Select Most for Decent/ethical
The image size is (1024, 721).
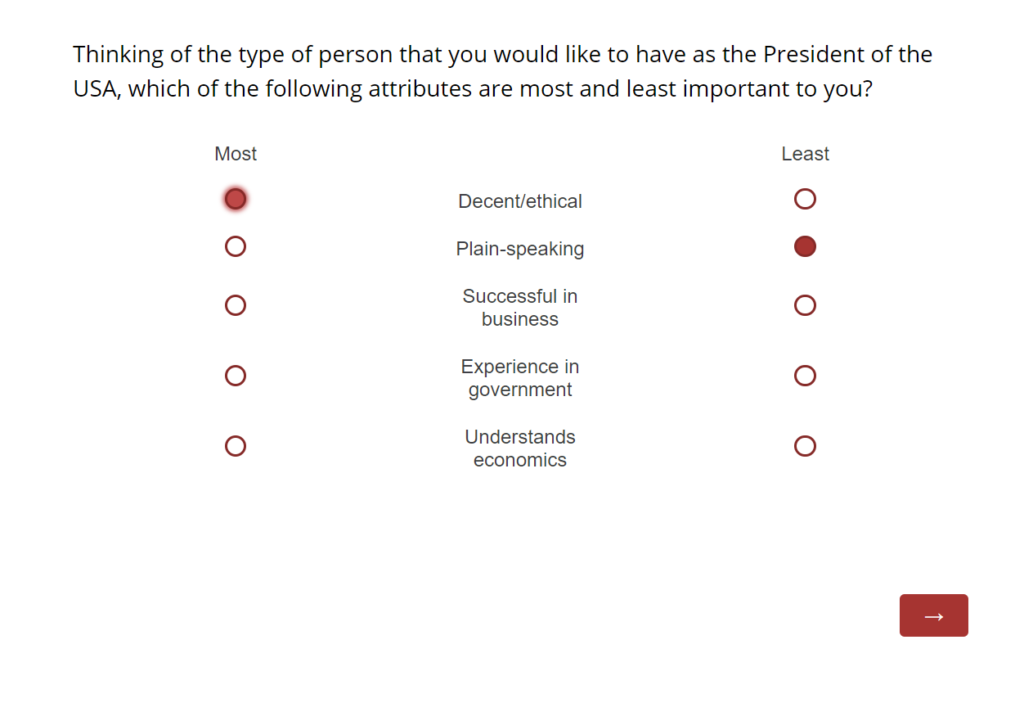[x=235, y=199]
